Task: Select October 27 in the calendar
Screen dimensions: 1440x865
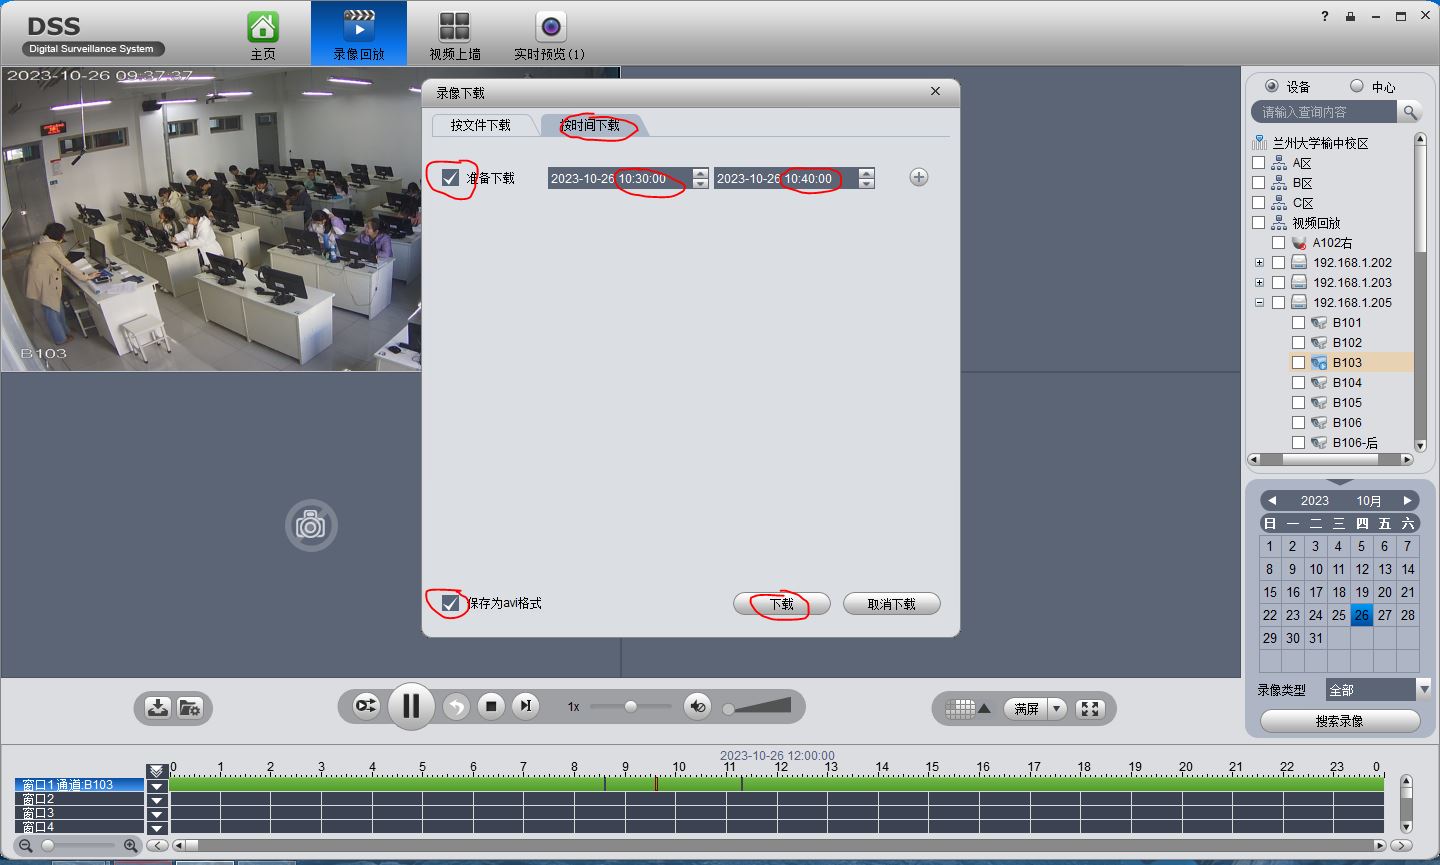Action: (x=1384, y=615)
